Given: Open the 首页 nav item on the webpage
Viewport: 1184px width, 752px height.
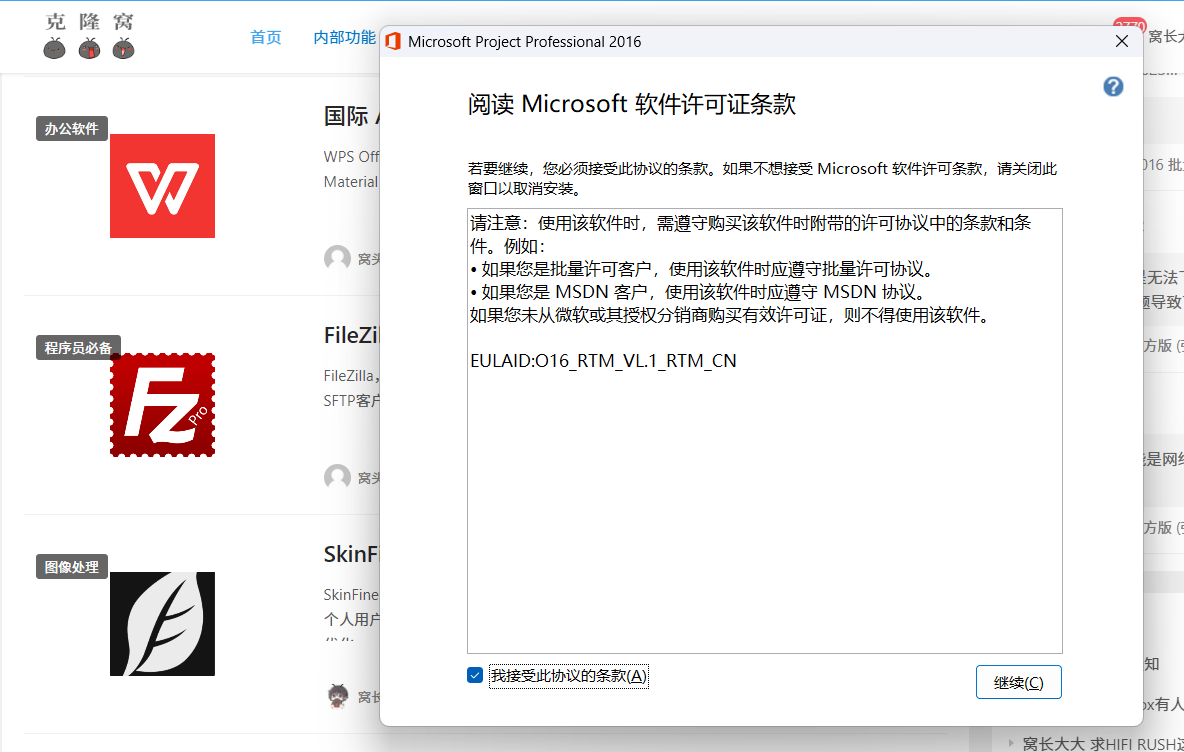Looking at the screenshot, I should pos(266,37).
